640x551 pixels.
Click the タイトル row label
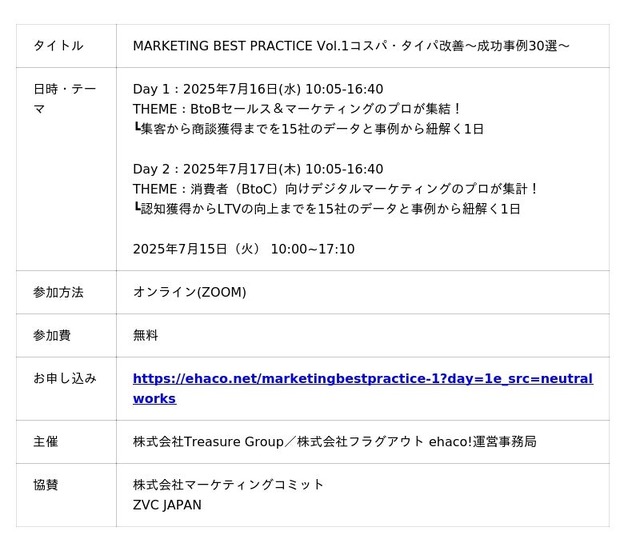coord(58,46)
